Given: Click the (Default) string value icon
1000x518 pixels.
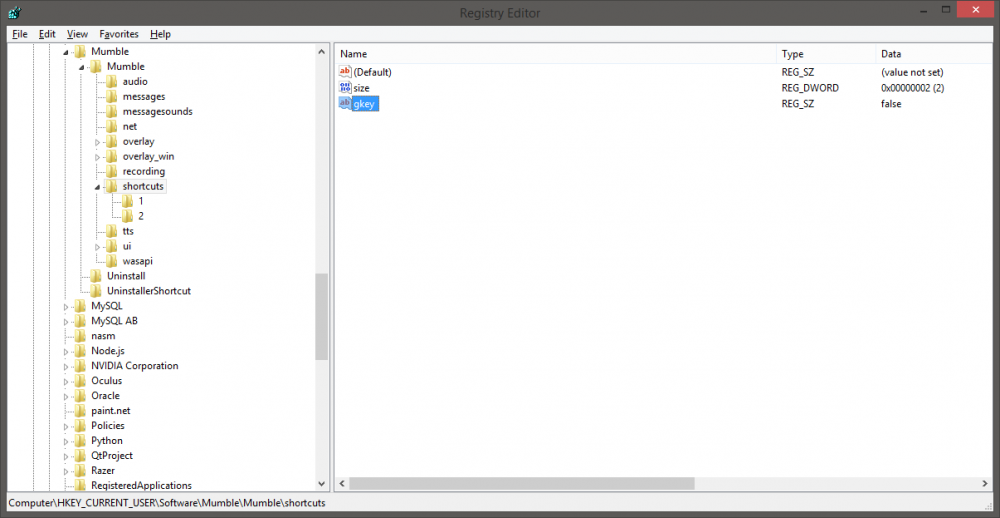Looking at the screenshot, I should [345, 72].
